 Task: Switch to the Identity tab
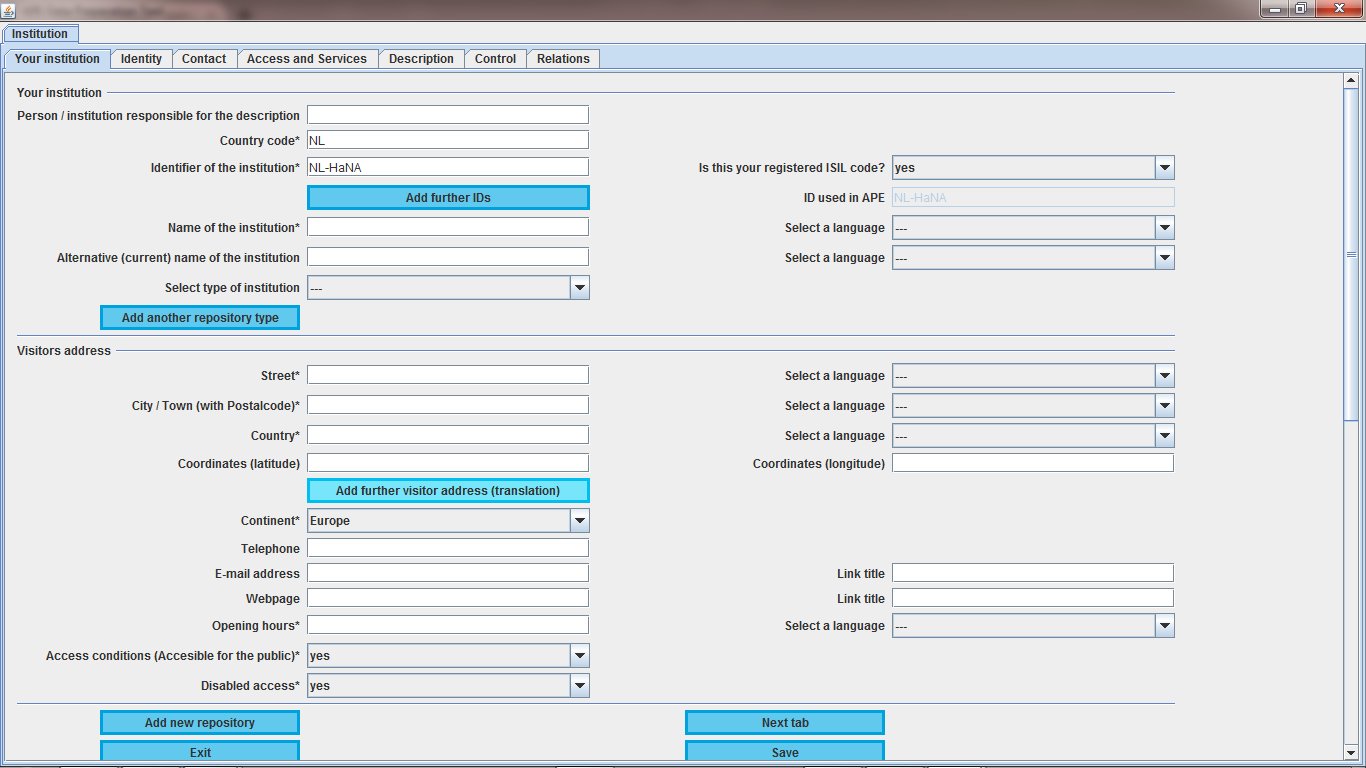tap(141, 59)
